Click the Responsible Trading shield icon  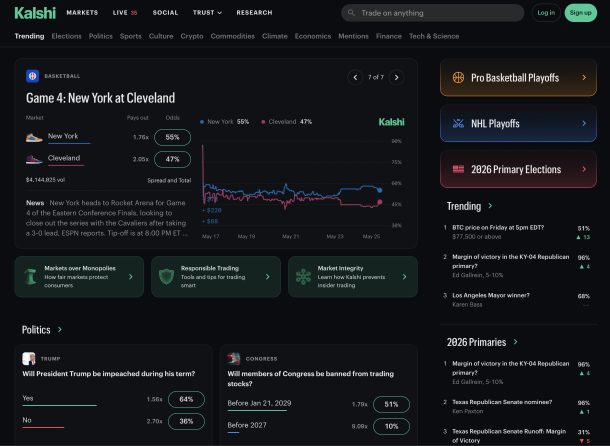pos(167,276)
